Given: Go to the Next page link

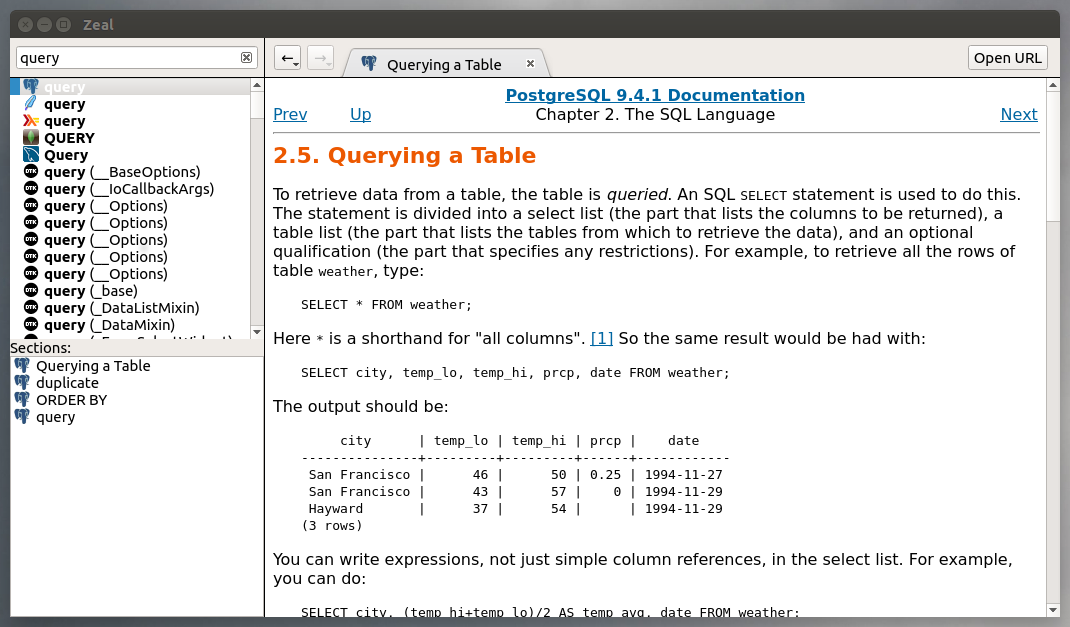Looking at the screenshot, I should (1019, 115).
